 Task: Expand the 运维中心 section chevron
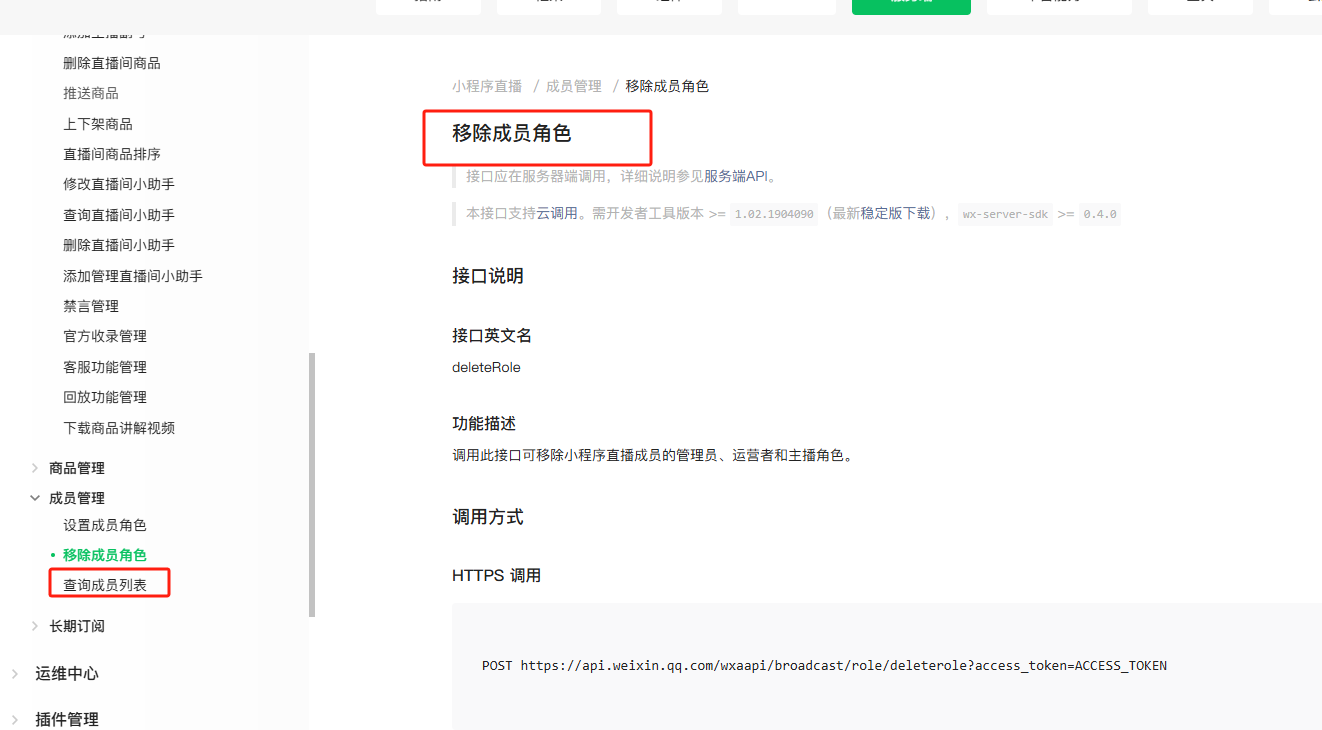click(15, 674)
